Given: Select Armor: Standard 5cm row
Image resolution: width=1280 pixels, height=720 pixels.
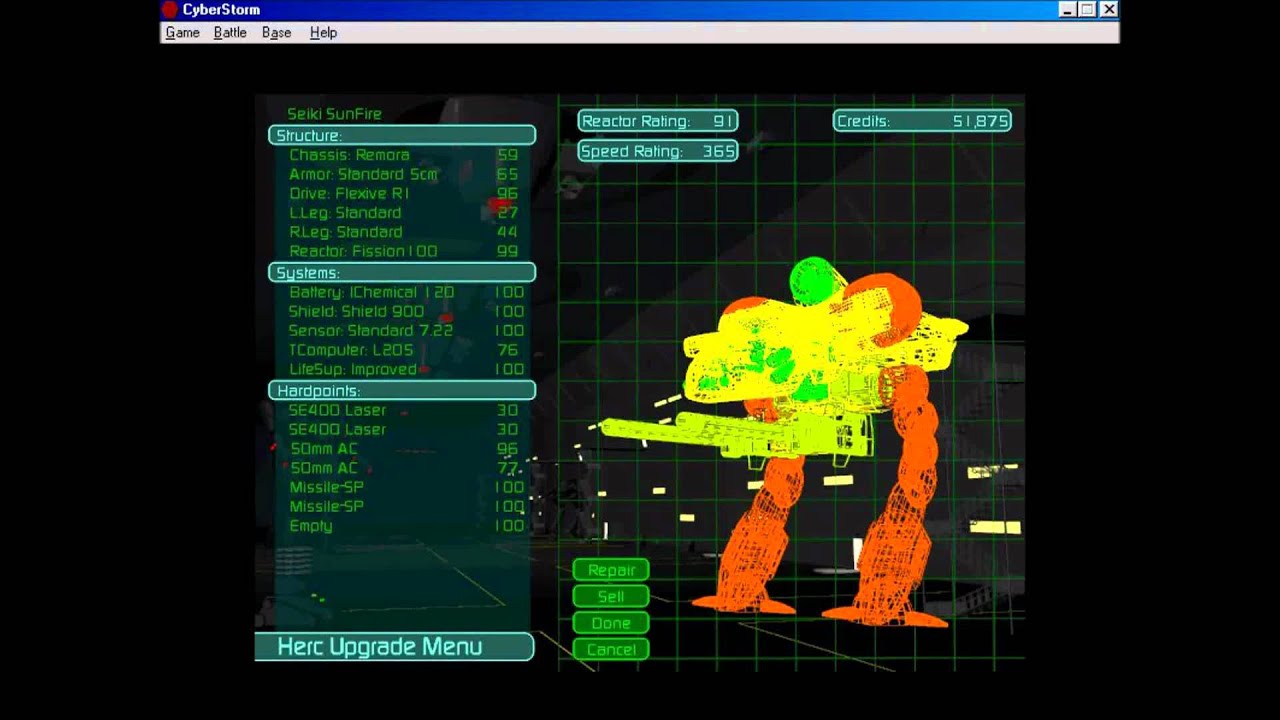Looking at the screenshot, I should pos(404,174).
